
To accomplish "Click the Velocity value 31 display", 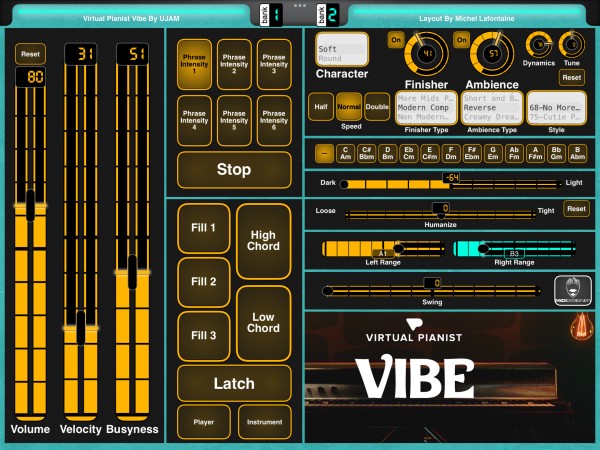I will (x=81, y=54).
